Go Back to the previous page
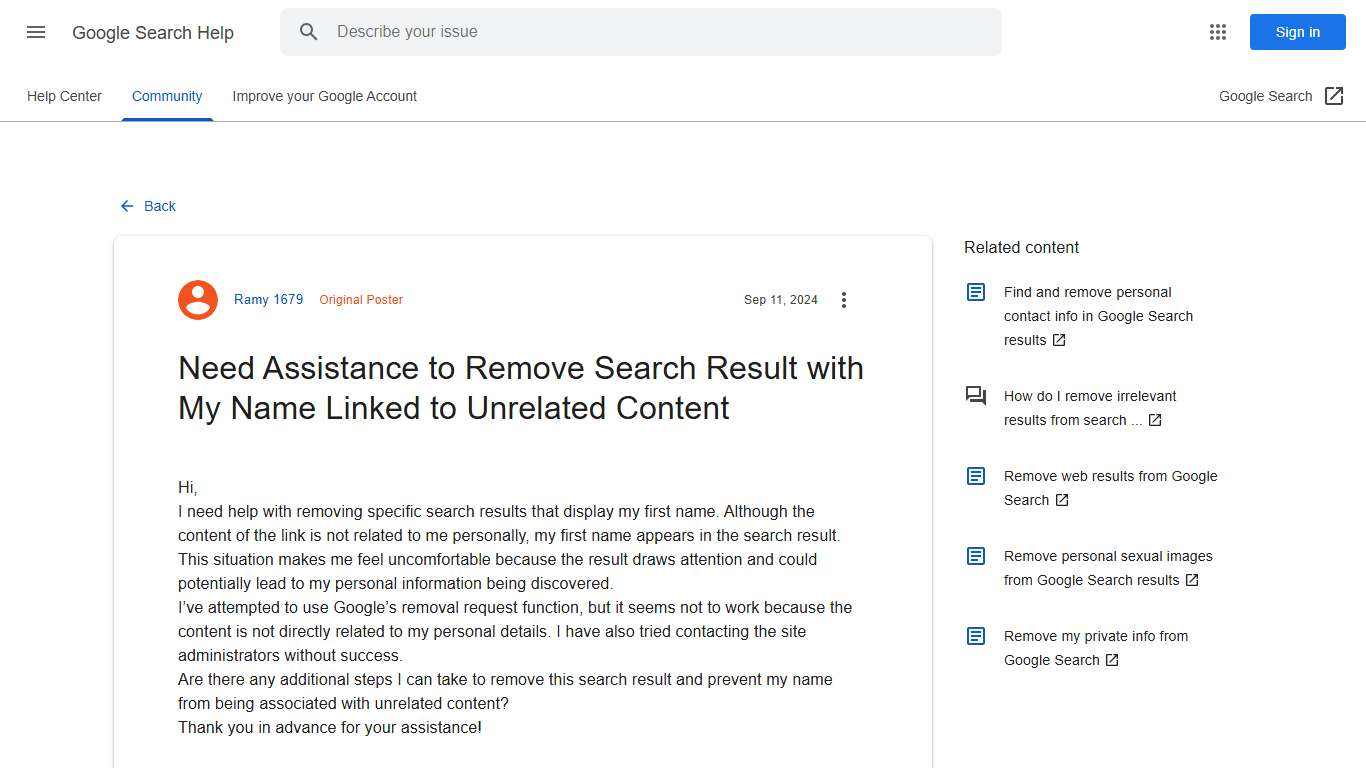 (159, 206)
